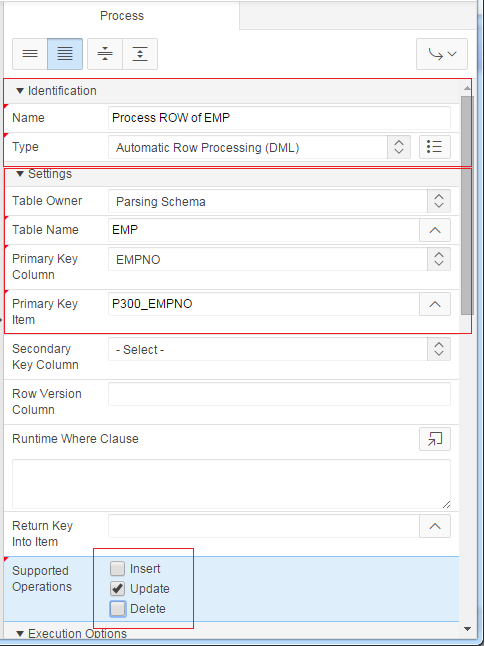Image resolution: width=485 pixels, height=646 pixels.
Task: Open the Go to Group arrow menu
Action: pyautogui.click(x=442, y=54)
